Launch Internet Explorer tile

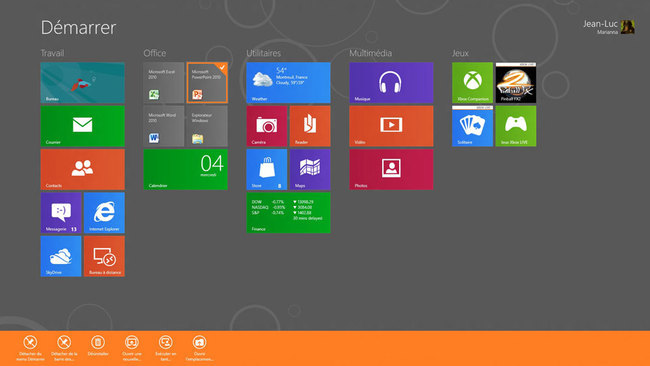pyautogui.click(x=104, y=213)
